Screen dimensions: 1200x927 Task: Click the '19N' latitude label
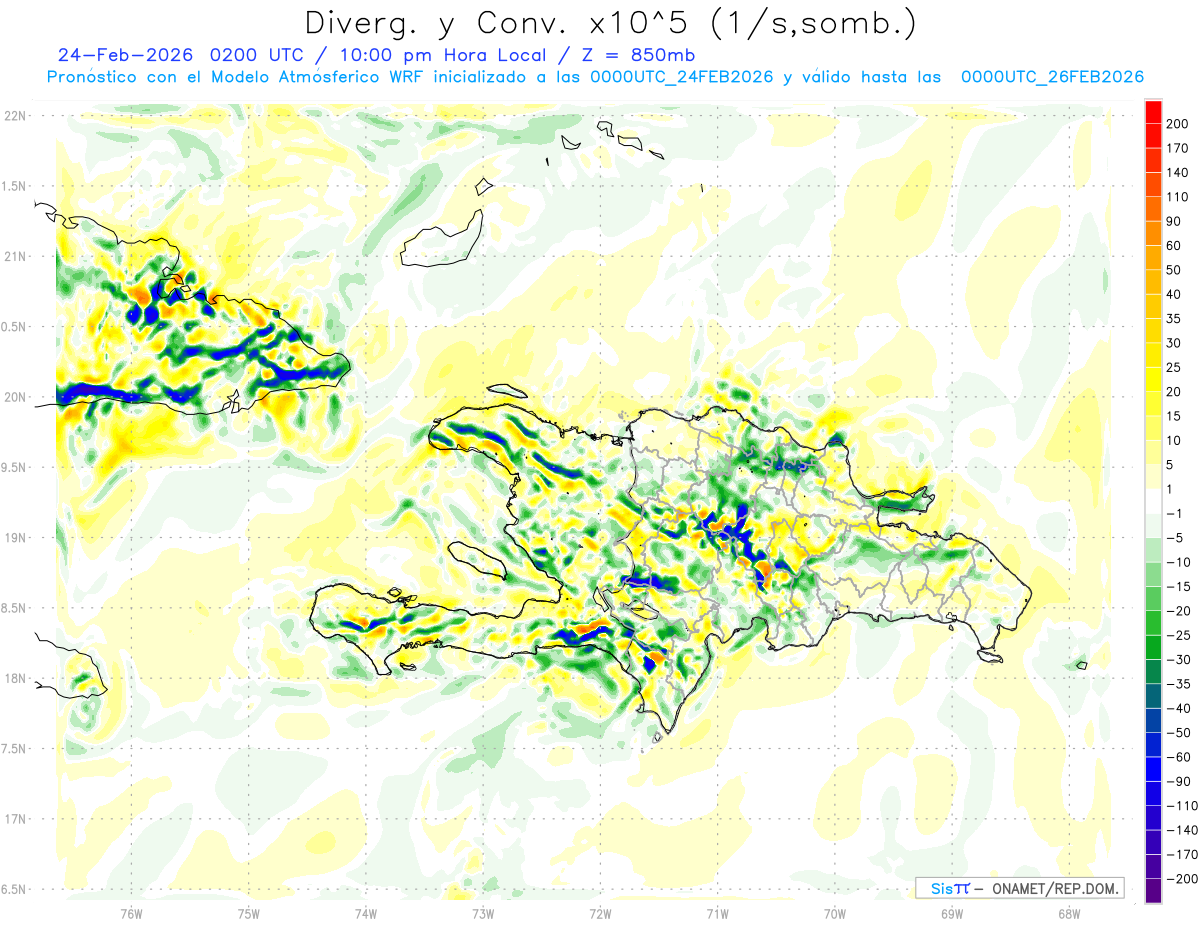point(15,538)
